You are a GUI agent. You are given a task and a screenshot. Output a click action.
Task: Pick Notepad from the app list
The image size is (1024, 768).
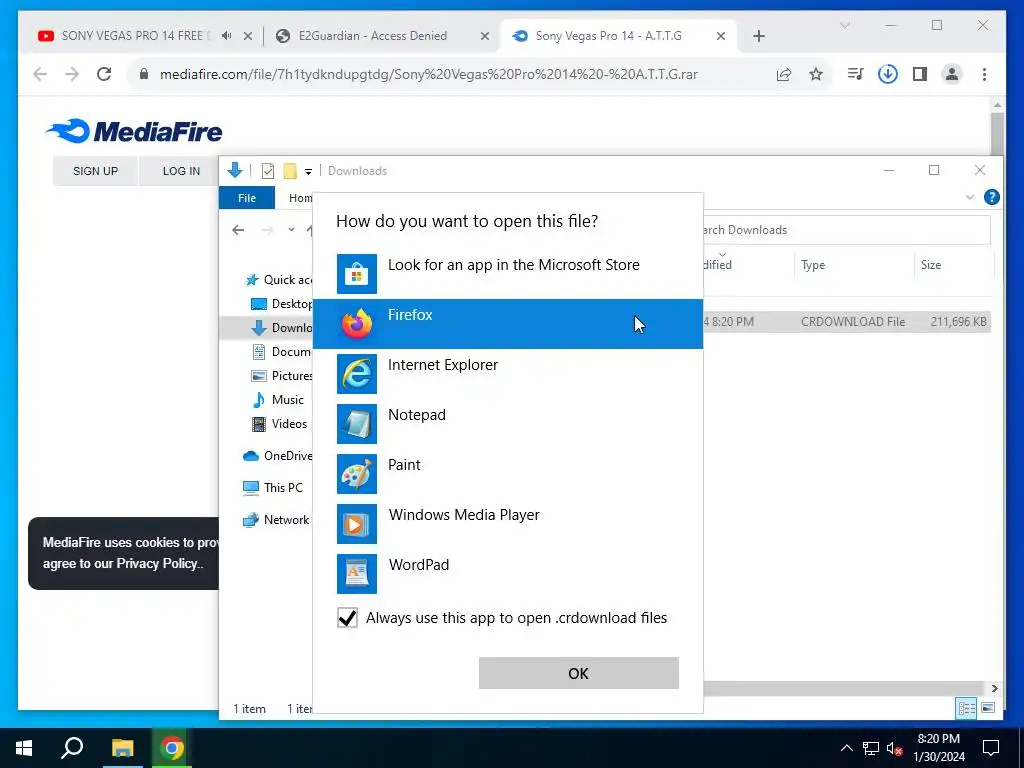pos(507,424)
